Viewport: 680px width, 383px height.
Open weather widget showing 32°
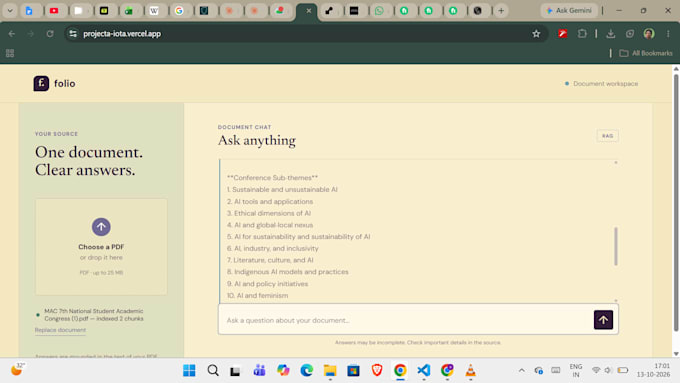coord(17,370)
